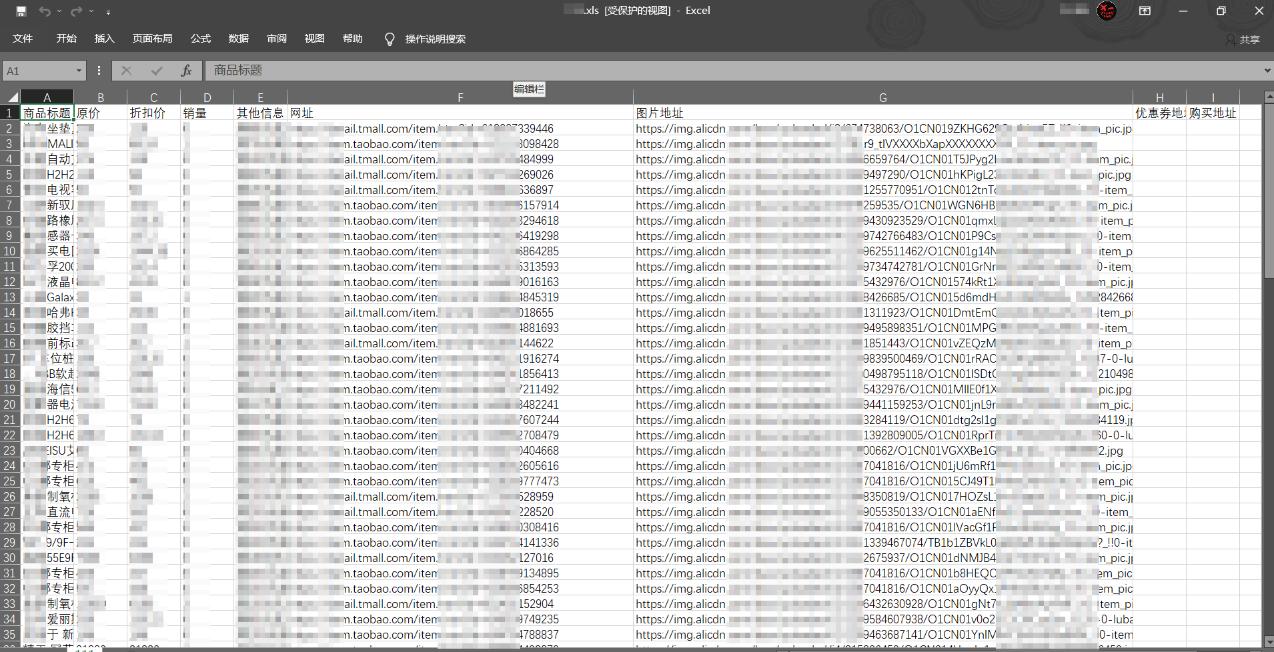1274x652 pixels.
Task: Click the user account avatar picture
Action: [1106, 11]
